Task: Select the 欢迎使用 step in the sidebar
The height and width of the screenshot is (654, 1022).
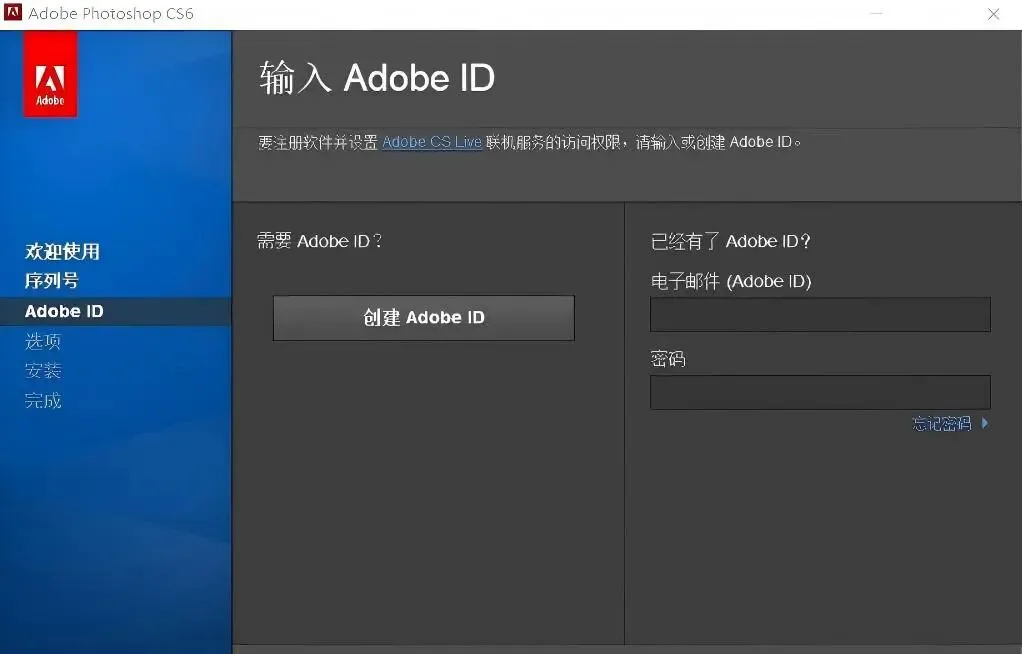Action: (x=63, y=251)
